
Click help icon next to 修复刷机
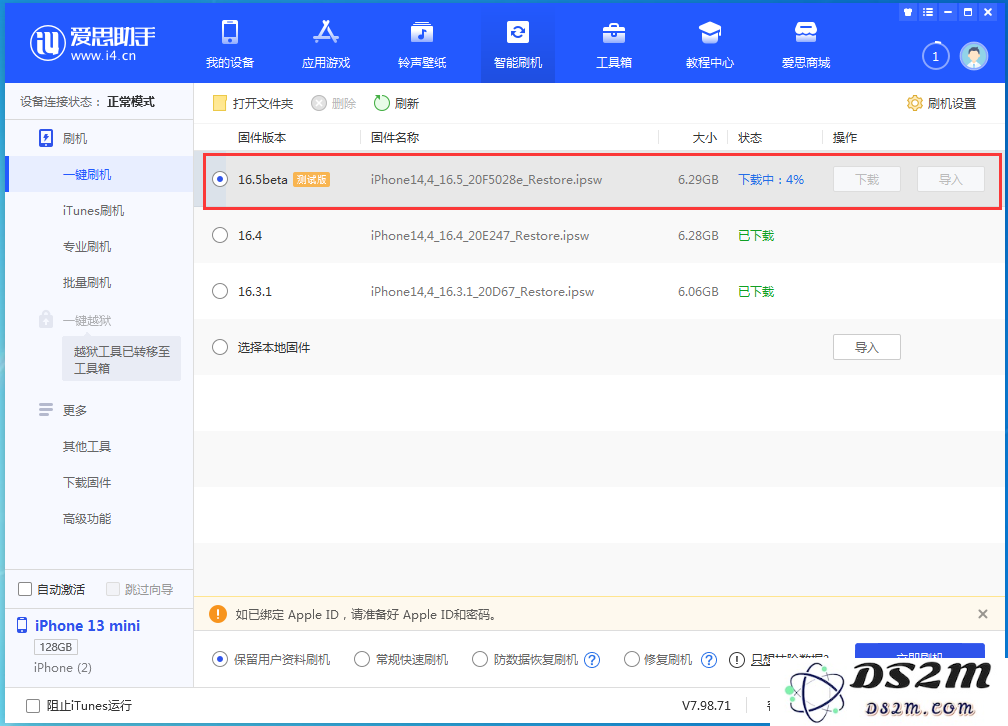click(708, 660)
